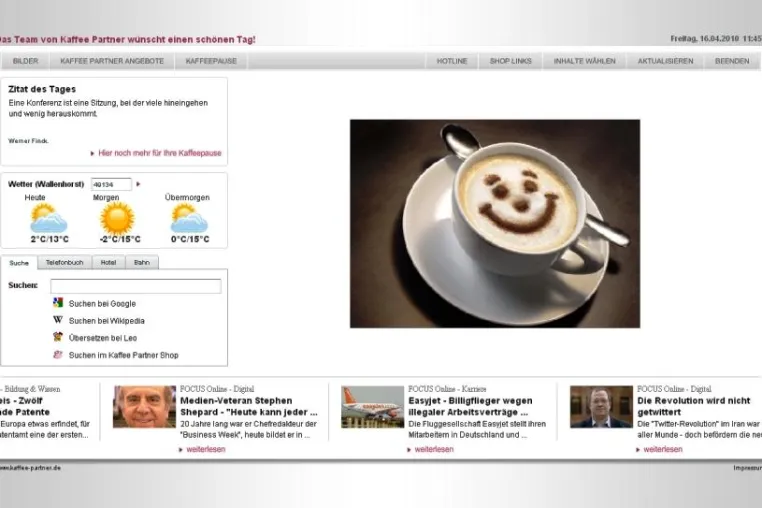Click the author name Werner Finck

[x=28, y=141]
